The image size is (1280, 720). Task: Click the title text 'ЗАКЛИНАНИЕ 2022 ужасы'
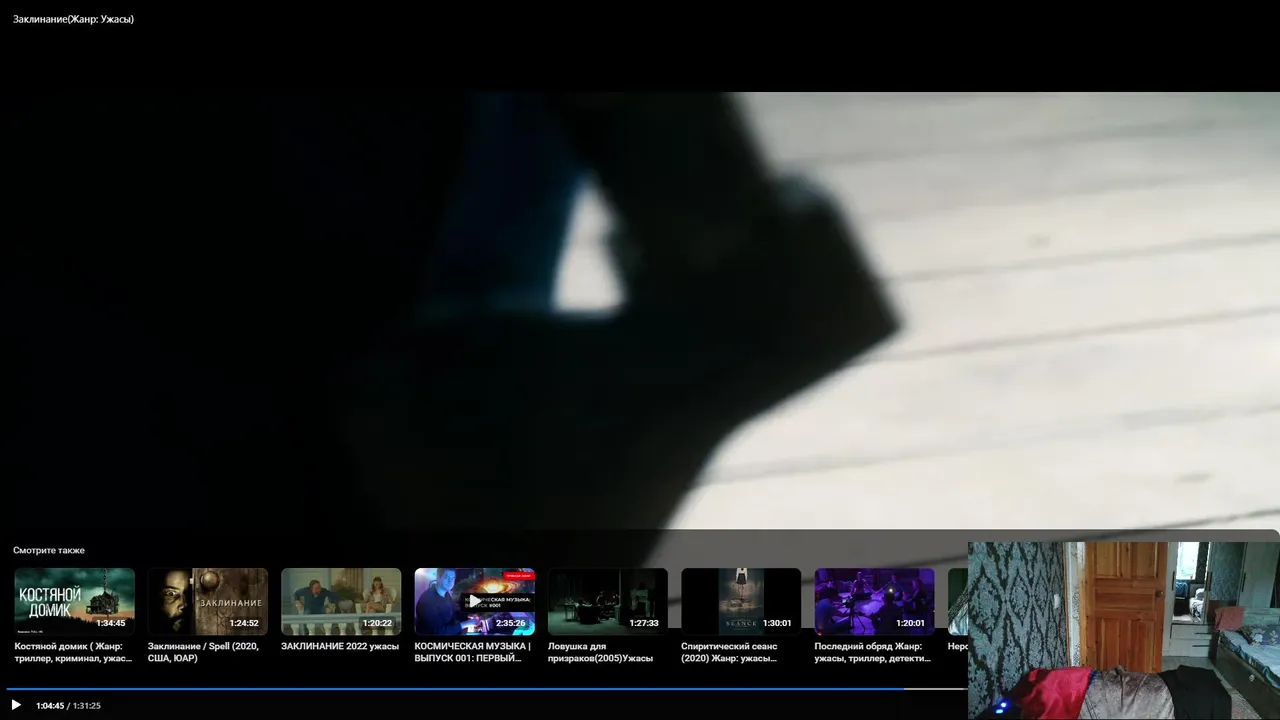click(x=340, y=646)
